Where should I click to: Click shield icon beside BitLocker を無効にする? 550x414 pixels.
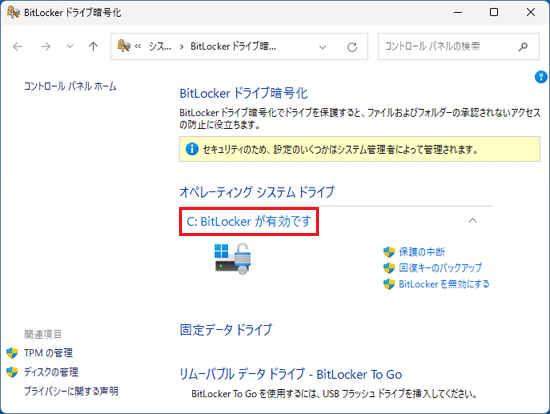tap(389, 284)
